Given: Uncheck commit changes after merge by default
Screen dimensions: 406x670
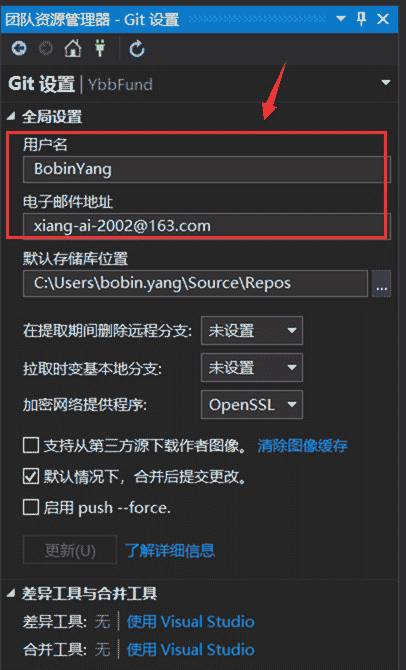Looking at the screenshot, I should [31, 476].
